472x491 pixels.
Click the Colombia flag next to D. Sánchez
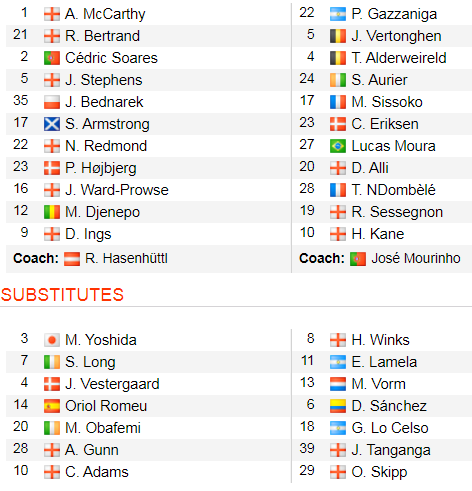[x=338, y=406]
